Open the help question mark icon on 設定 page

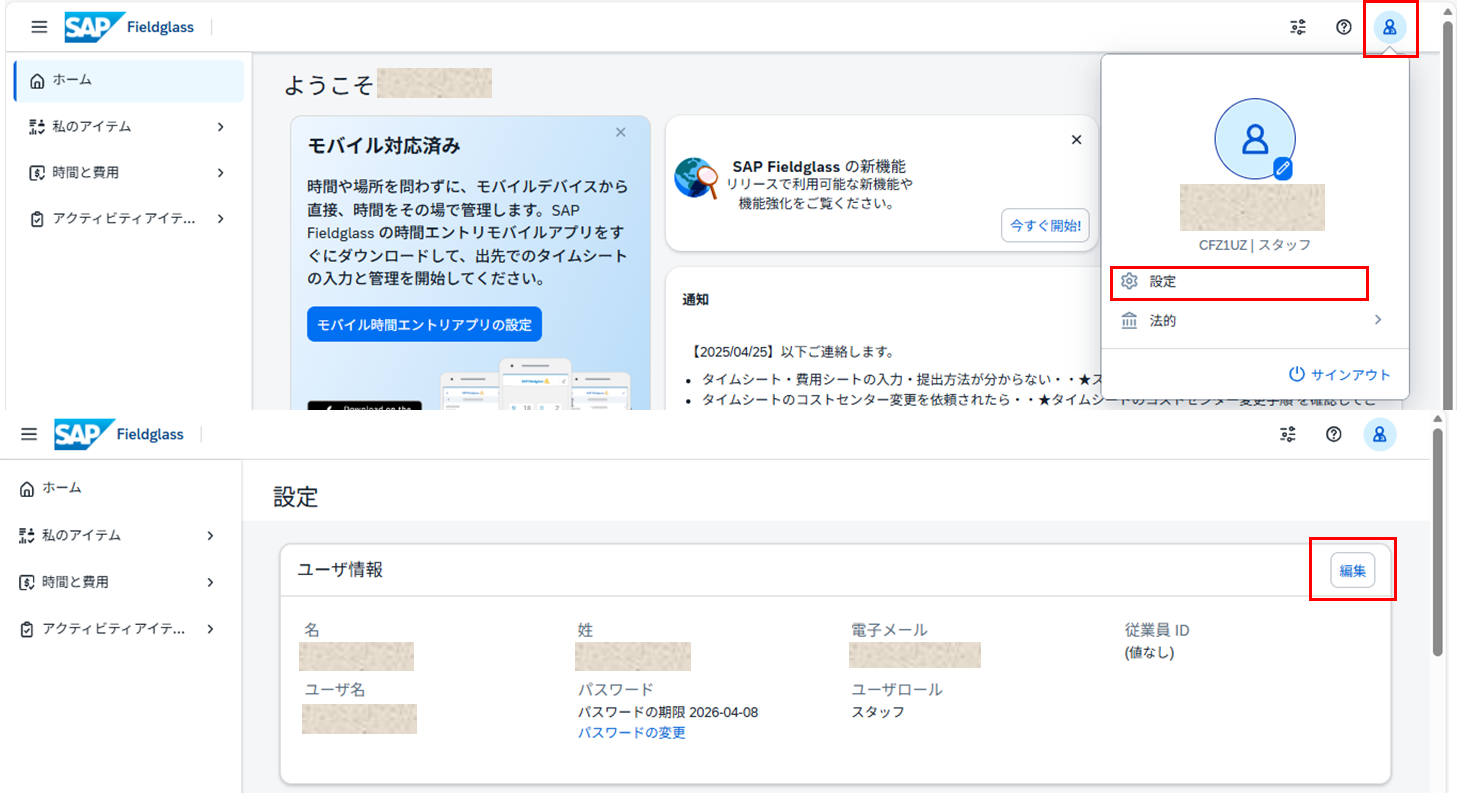pos(1334,434)
